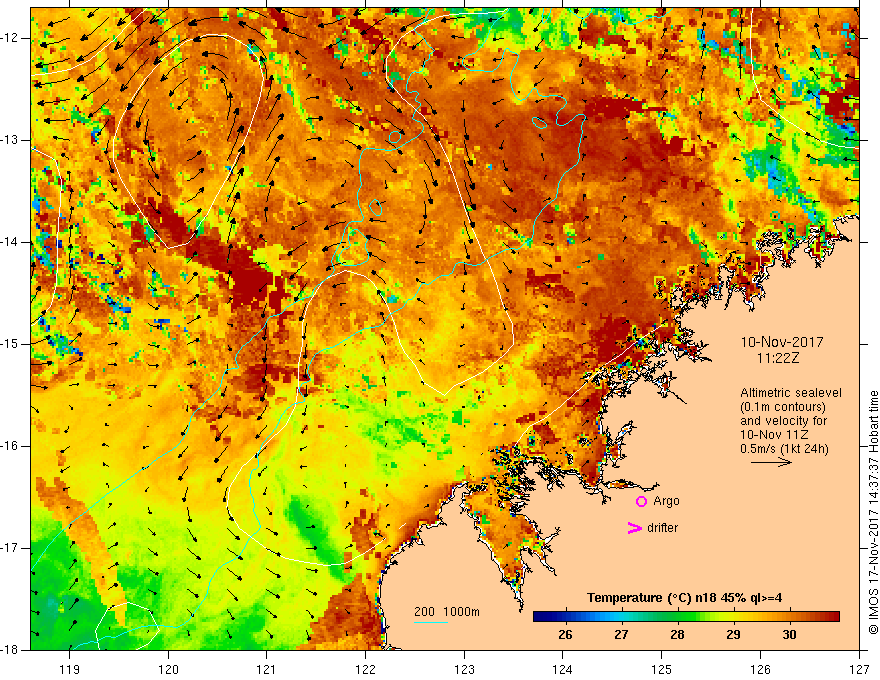
Task: Click the temperature colour bar at 28
Action: pos(677,617)
